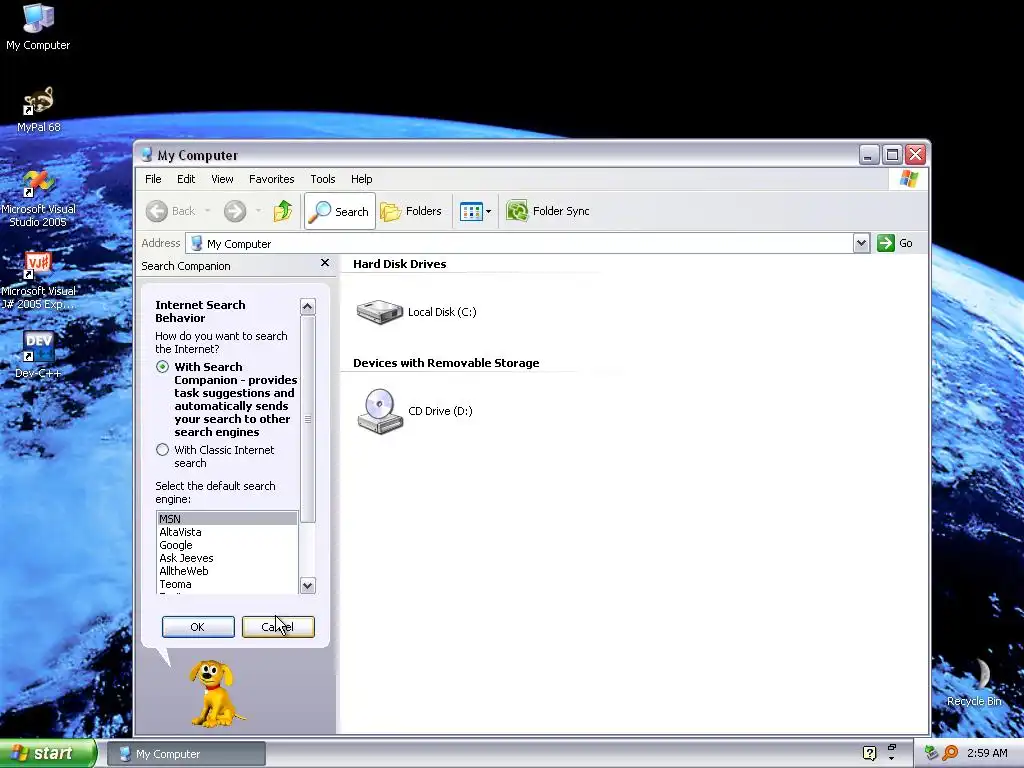This screenshot has width=1024, height=768.
Task: Select AlltheWeb in engine list
Action: [227, 571]
